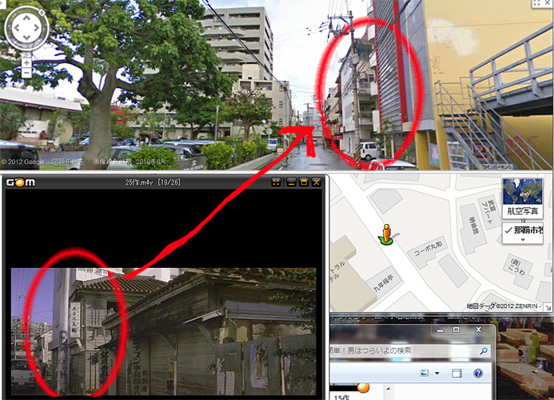
Task: Click the orange pegman on the map
Action: 387,234
